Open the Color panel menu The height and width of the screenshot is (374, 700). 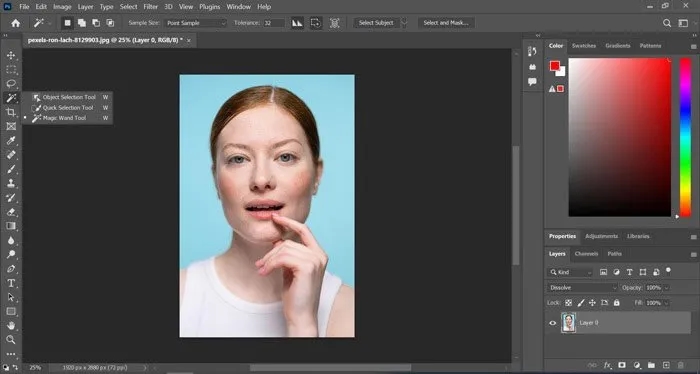(x=693, y=46)
